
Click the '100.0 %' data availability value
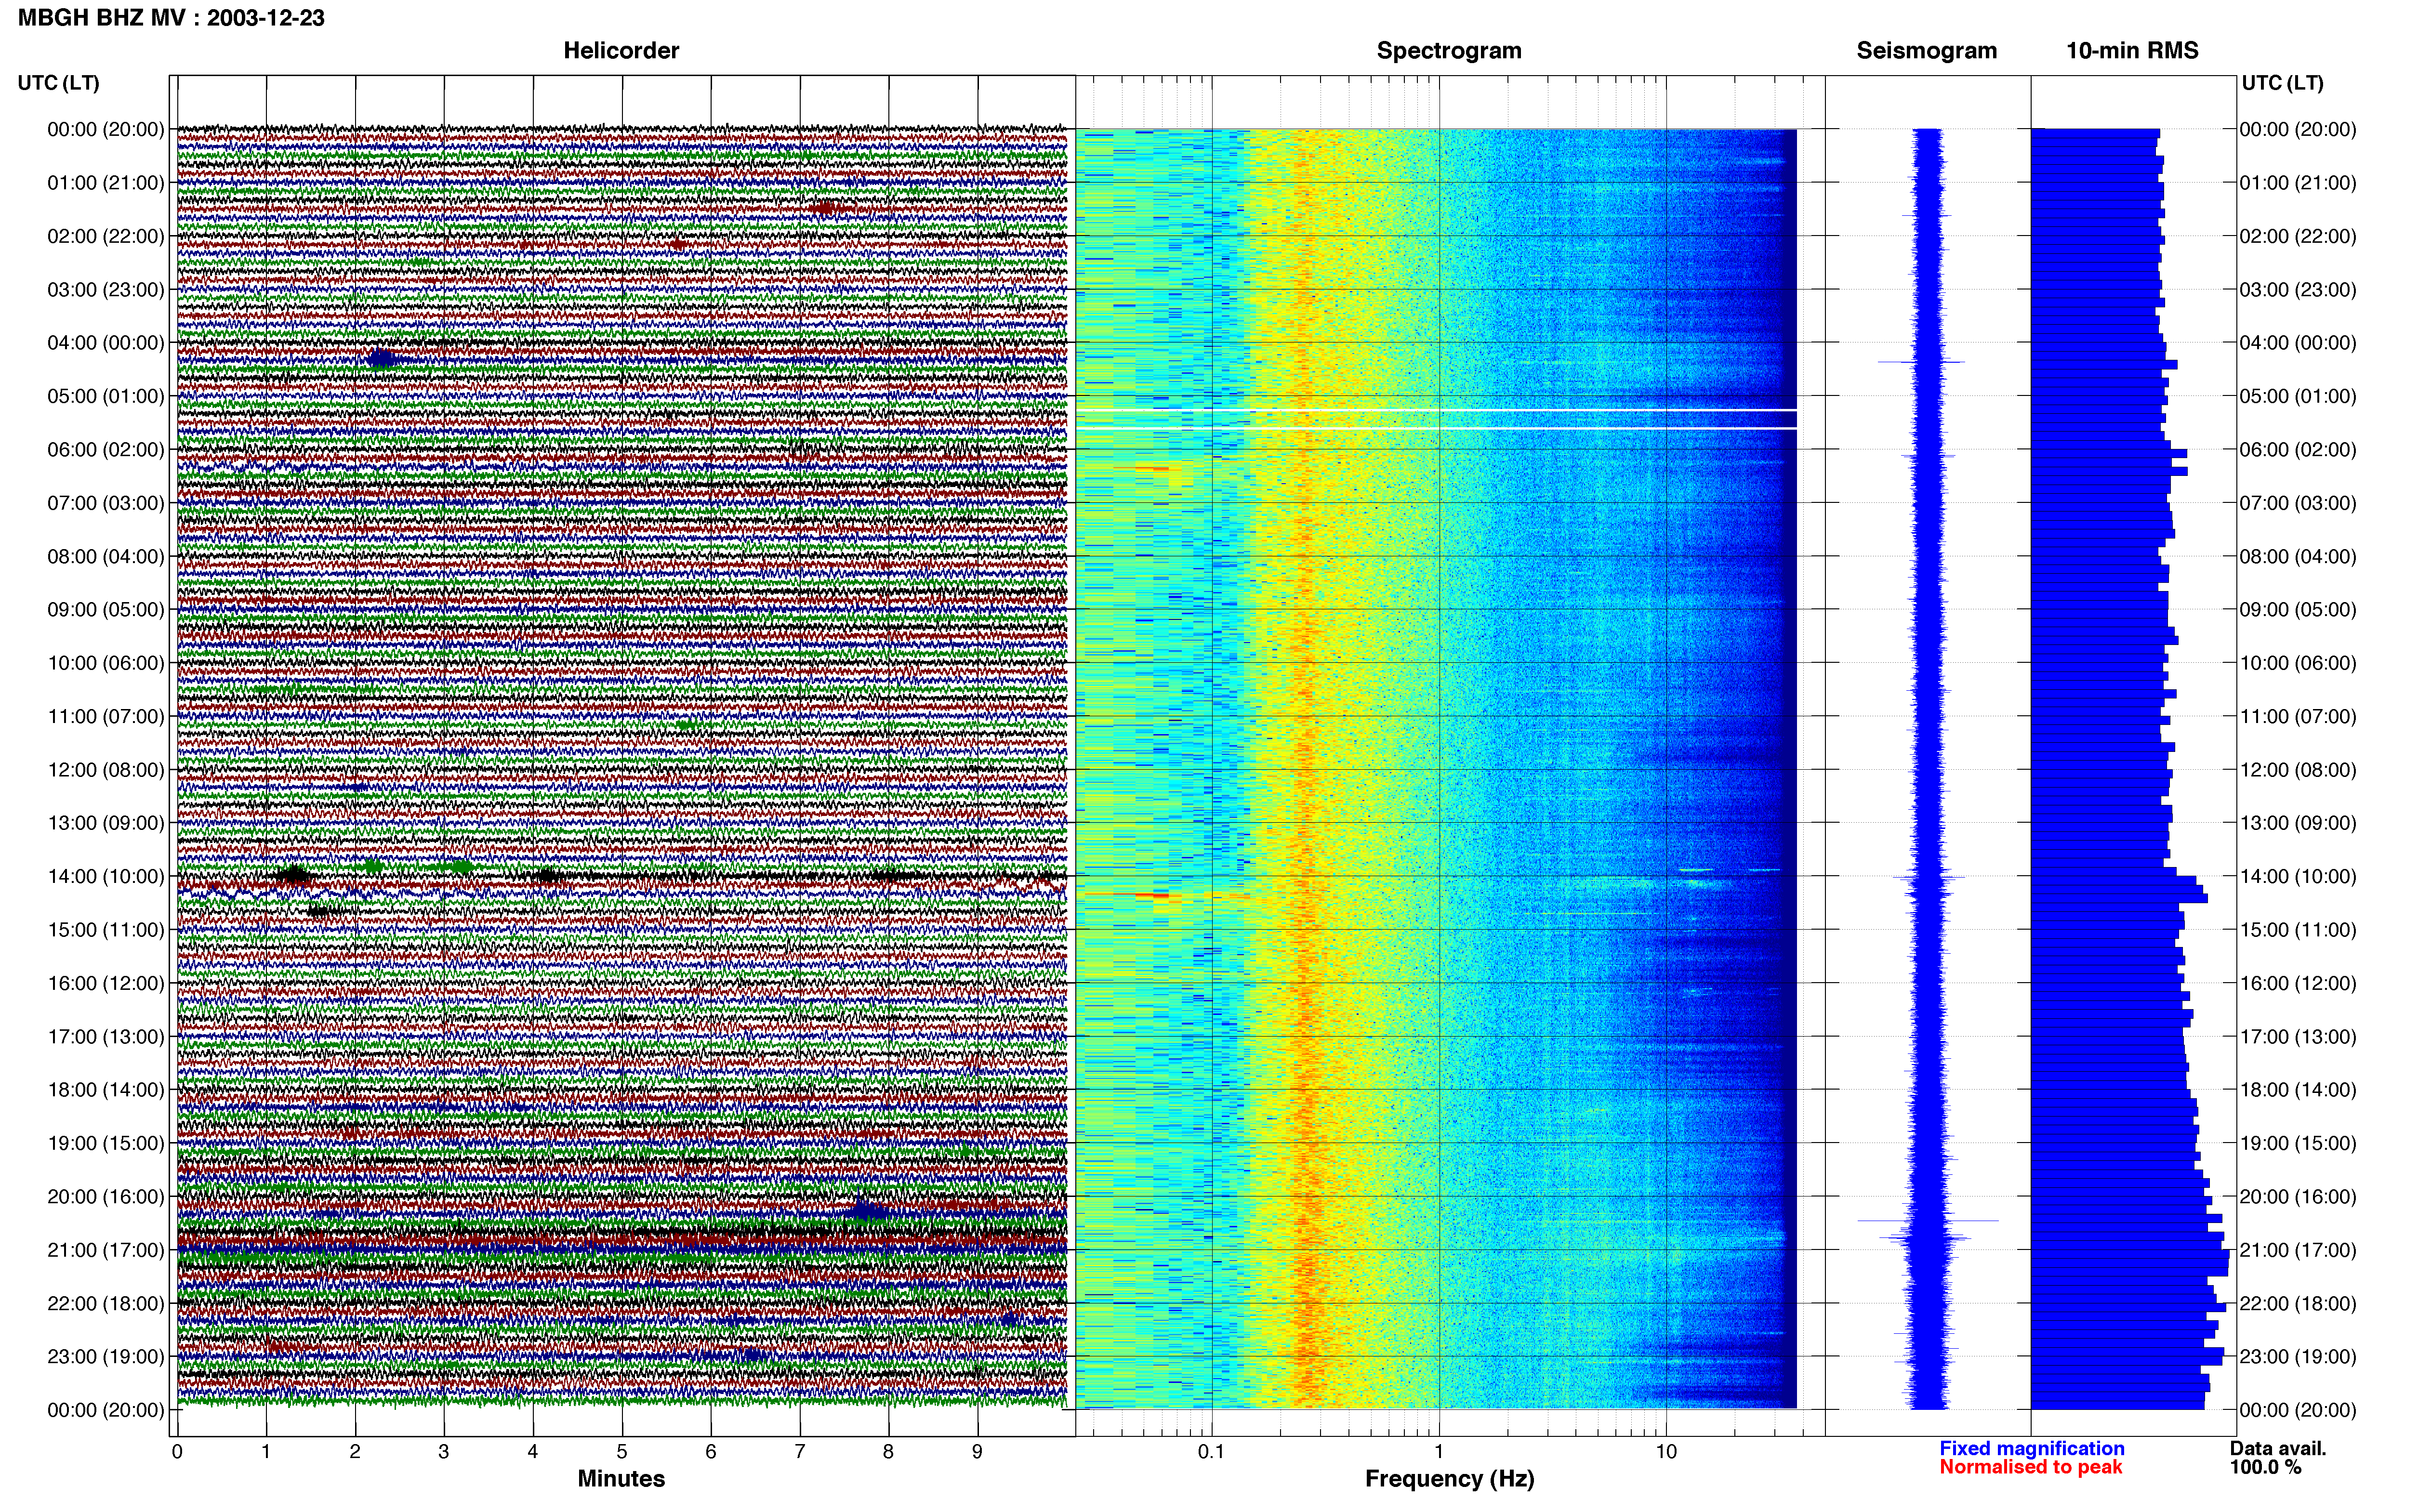pos(2265,1467)
